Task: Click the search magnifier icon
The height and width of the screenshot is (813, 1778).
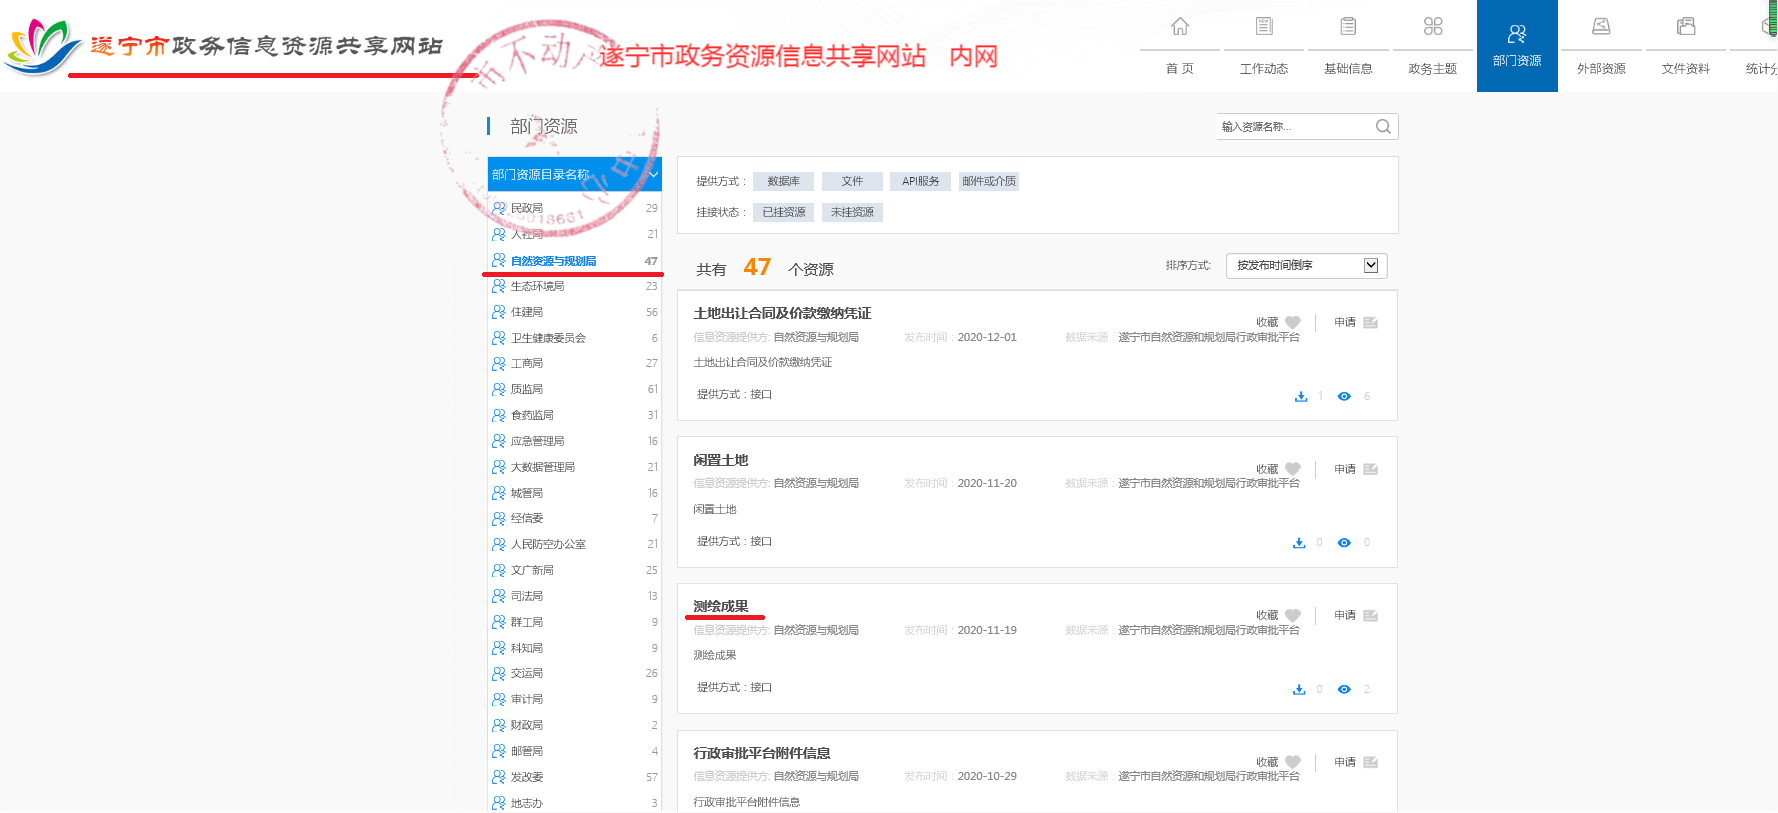Action: coord(1383,127)
